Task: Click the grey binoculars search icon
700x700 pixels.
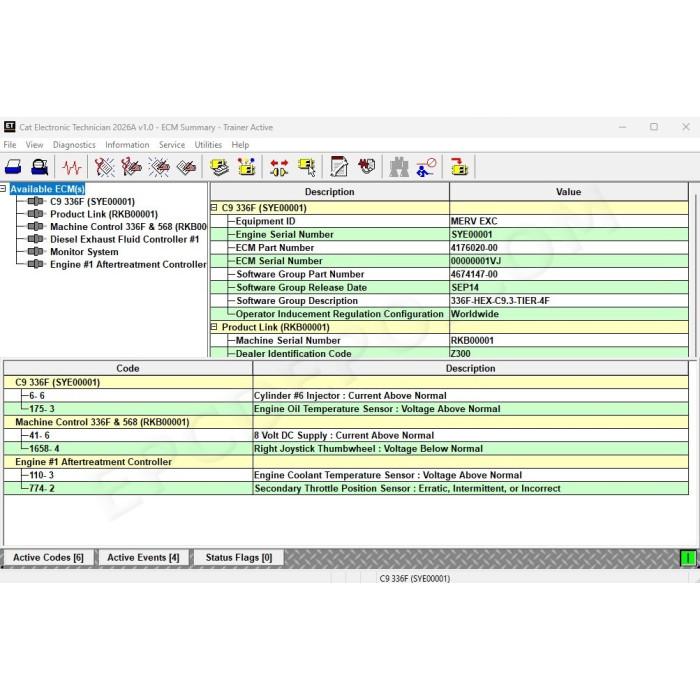Action: click(x=399, y=167)
